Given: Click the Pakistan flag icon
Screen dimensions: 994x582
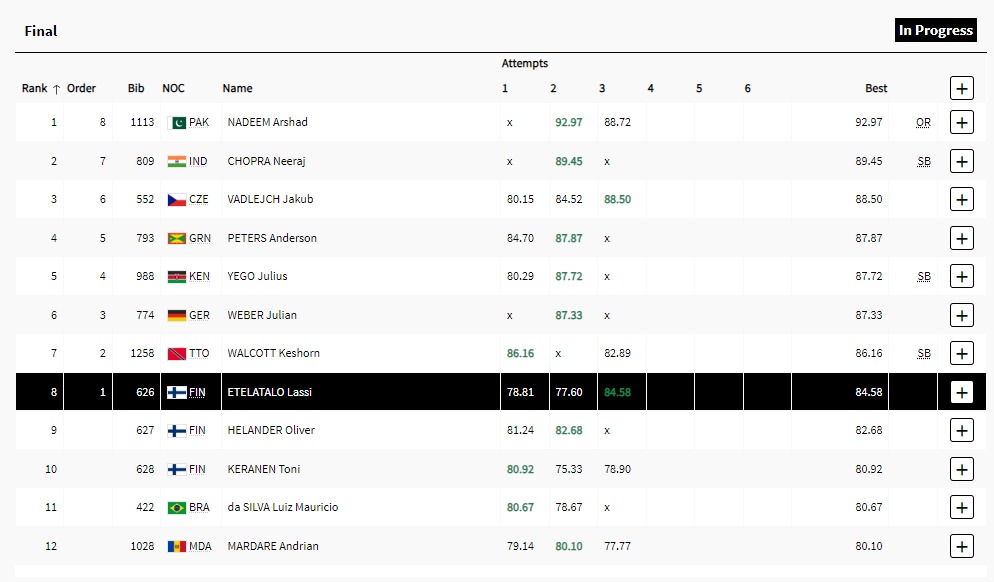Looking at the screenshot, I should (177, 122).
